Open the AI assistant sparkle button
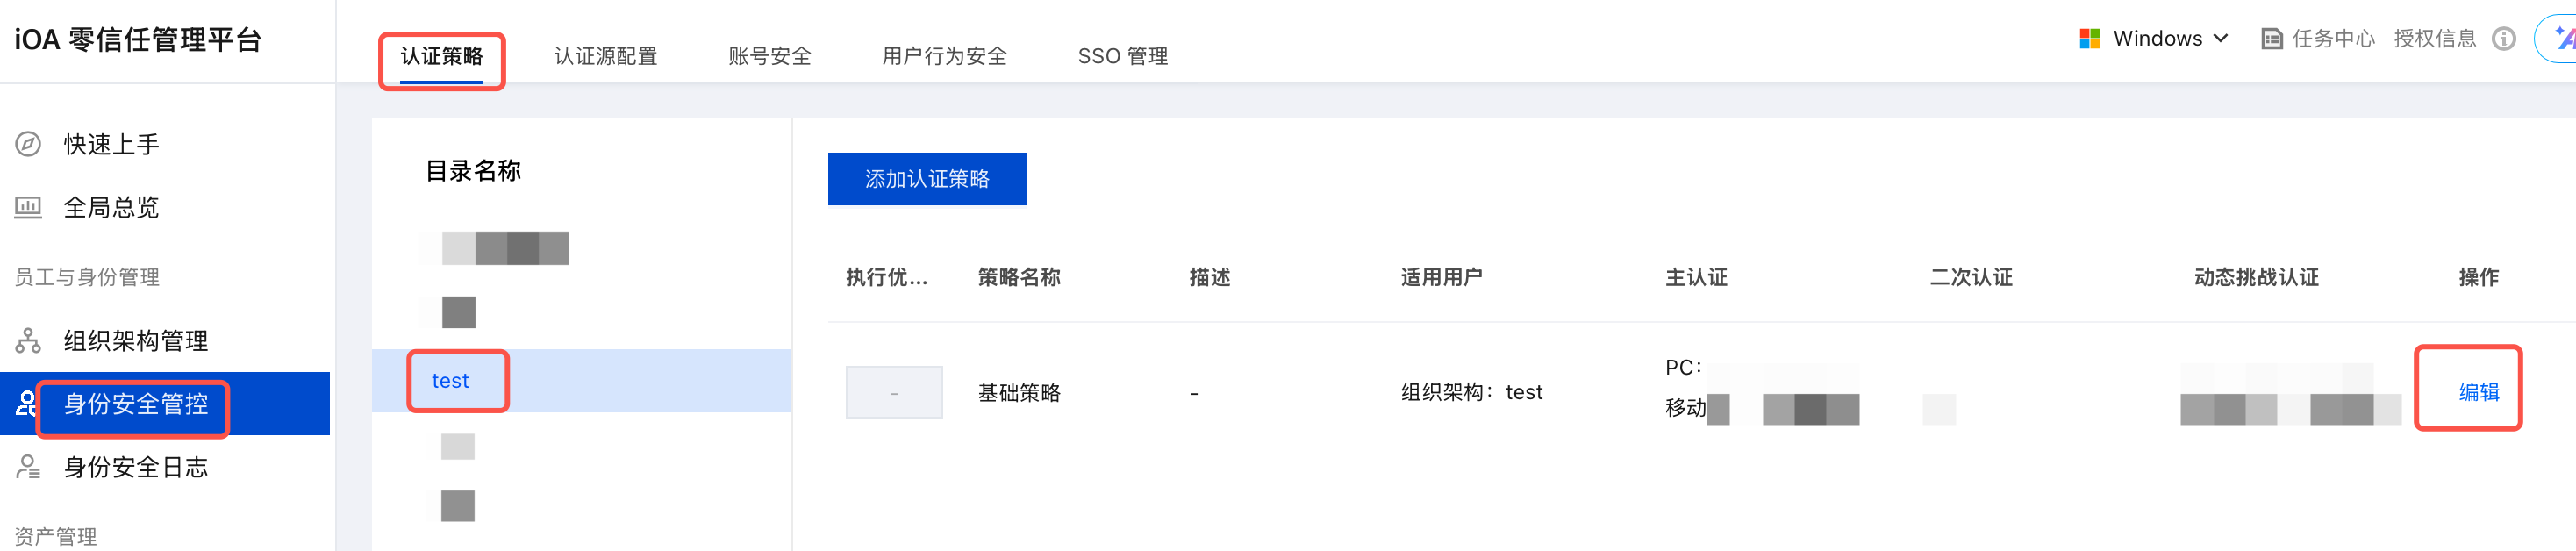The image size is (2576, 551). coord(2560,39)
